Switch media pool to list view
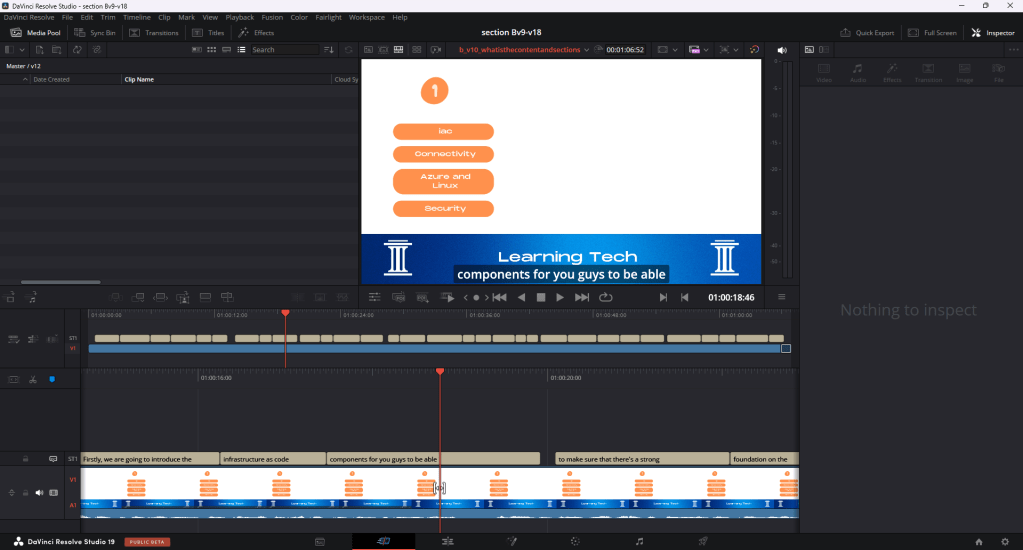Image resolution: width=1023 pixels, height=550 pixels. [241, 50]
